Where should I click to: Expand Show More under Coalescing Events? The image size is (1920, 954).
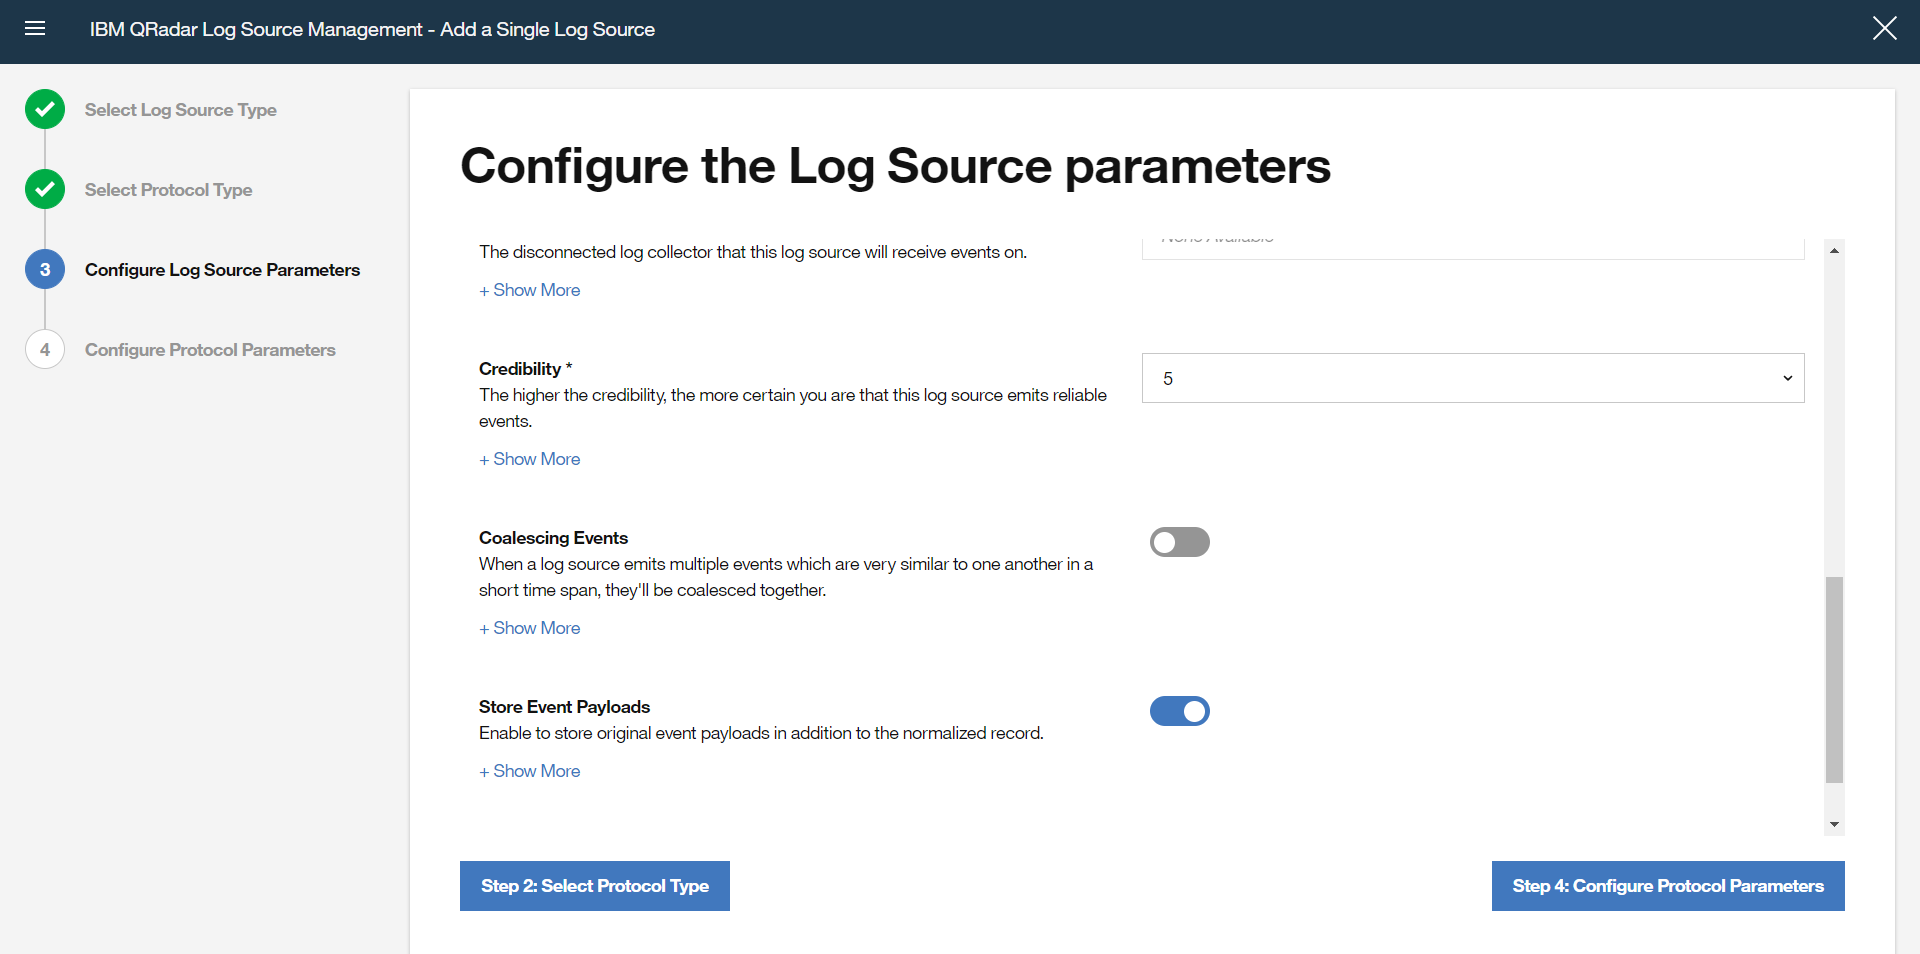click(530, 628)
